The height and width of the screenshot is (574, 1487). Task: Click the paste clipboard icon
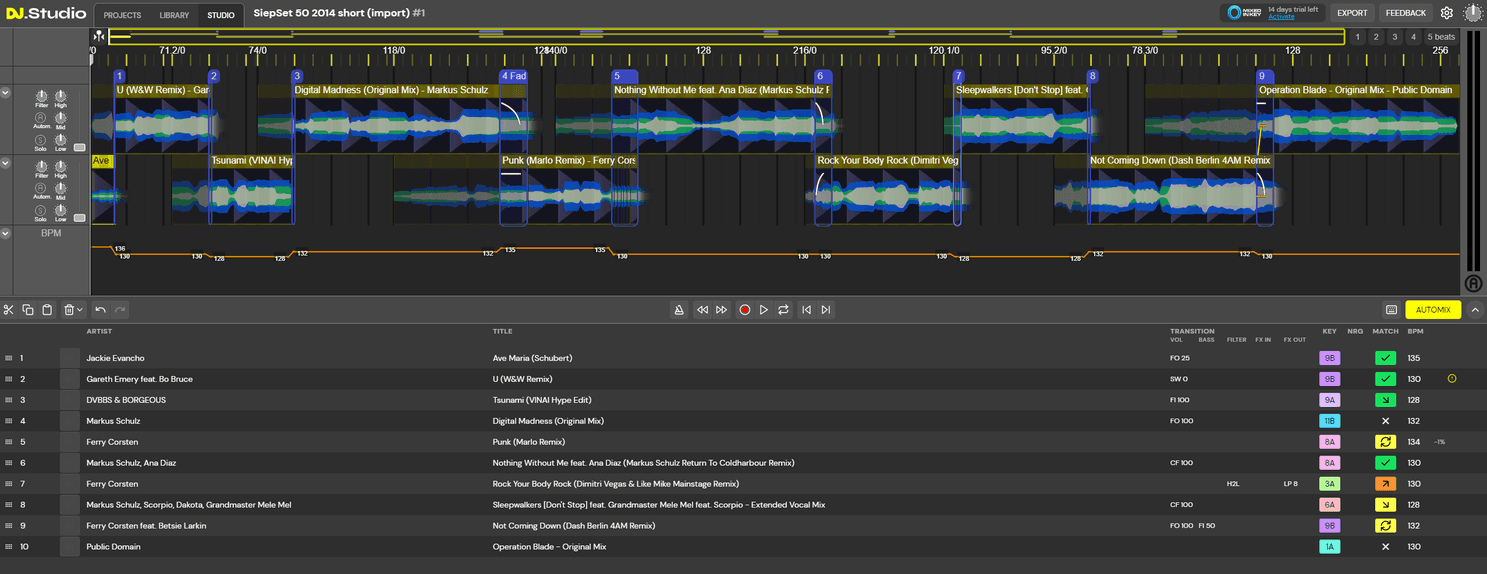click(x=47, y=310)
